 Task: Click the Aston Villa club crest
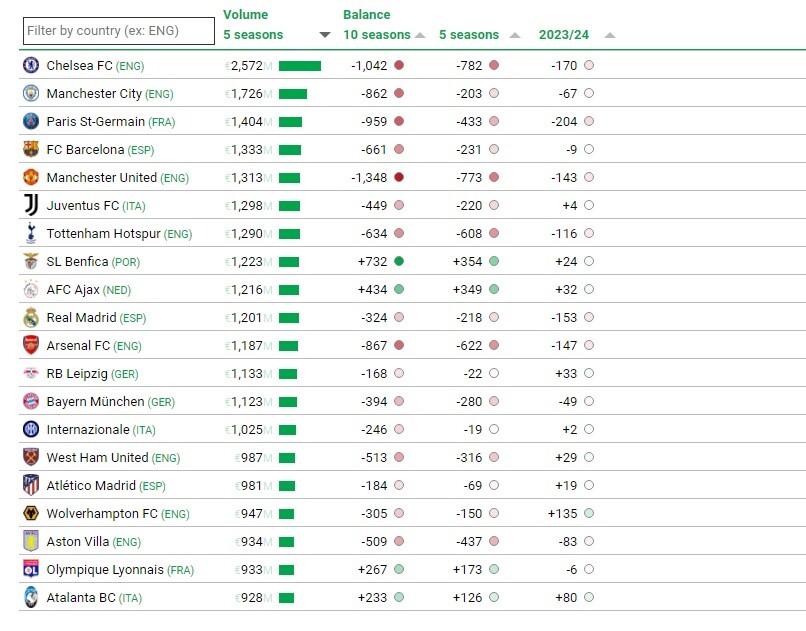coord(31,541)
